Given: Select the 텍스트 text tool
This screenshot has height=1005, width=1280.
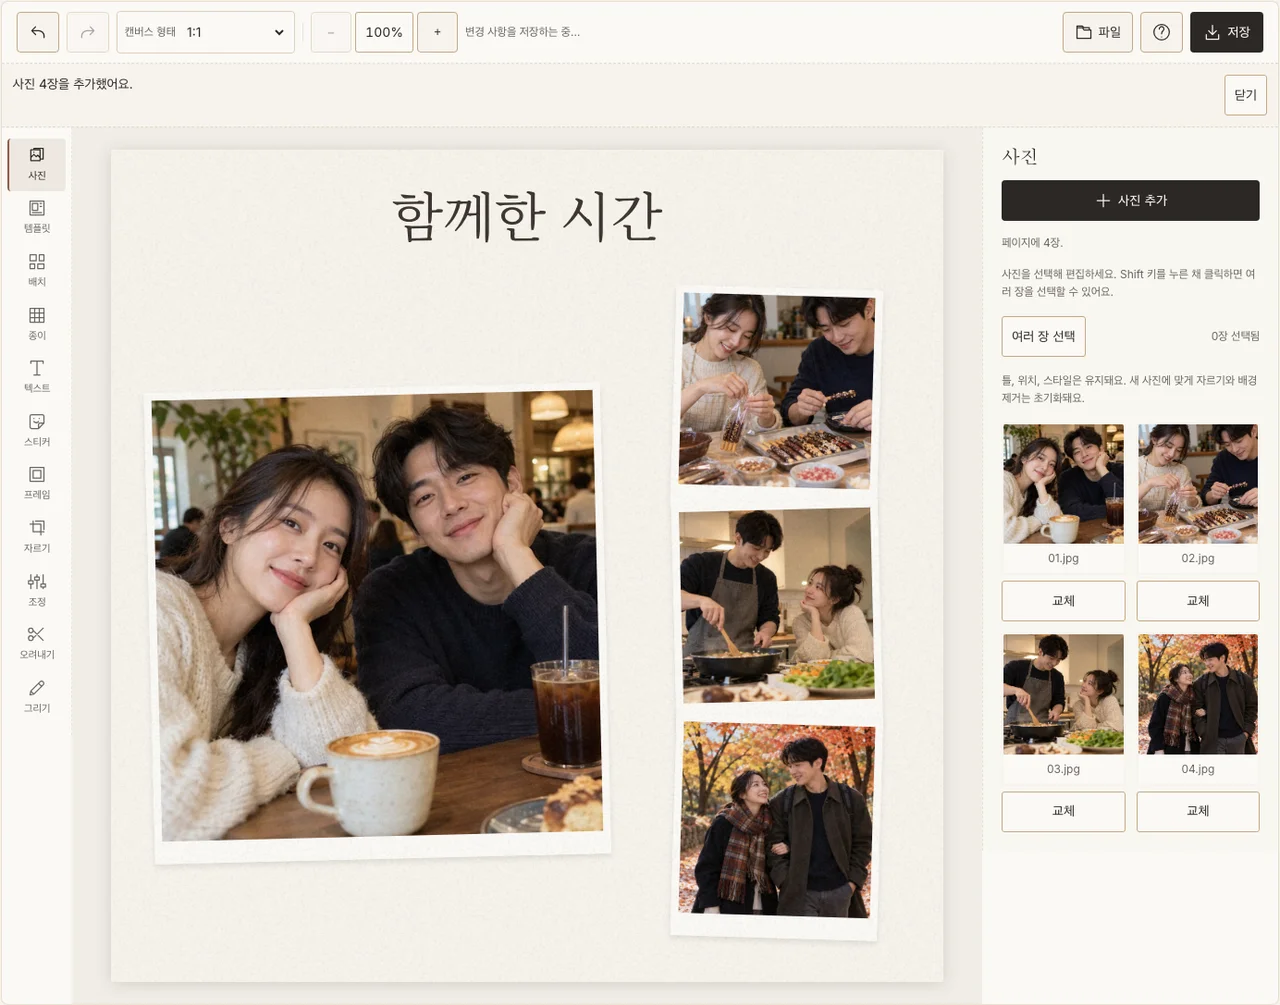Looking at the screenshot, I should 37,377.
